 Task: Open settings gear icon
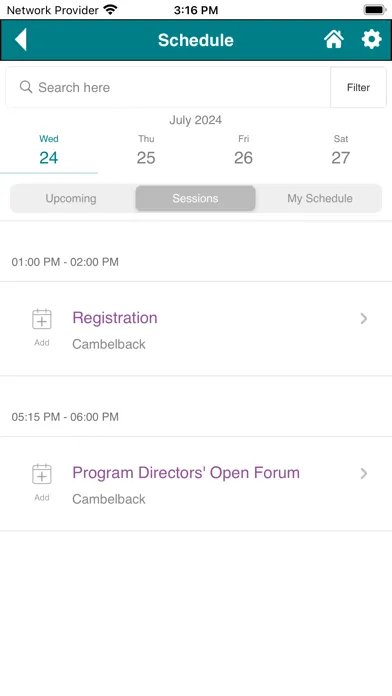click(372, 40)
